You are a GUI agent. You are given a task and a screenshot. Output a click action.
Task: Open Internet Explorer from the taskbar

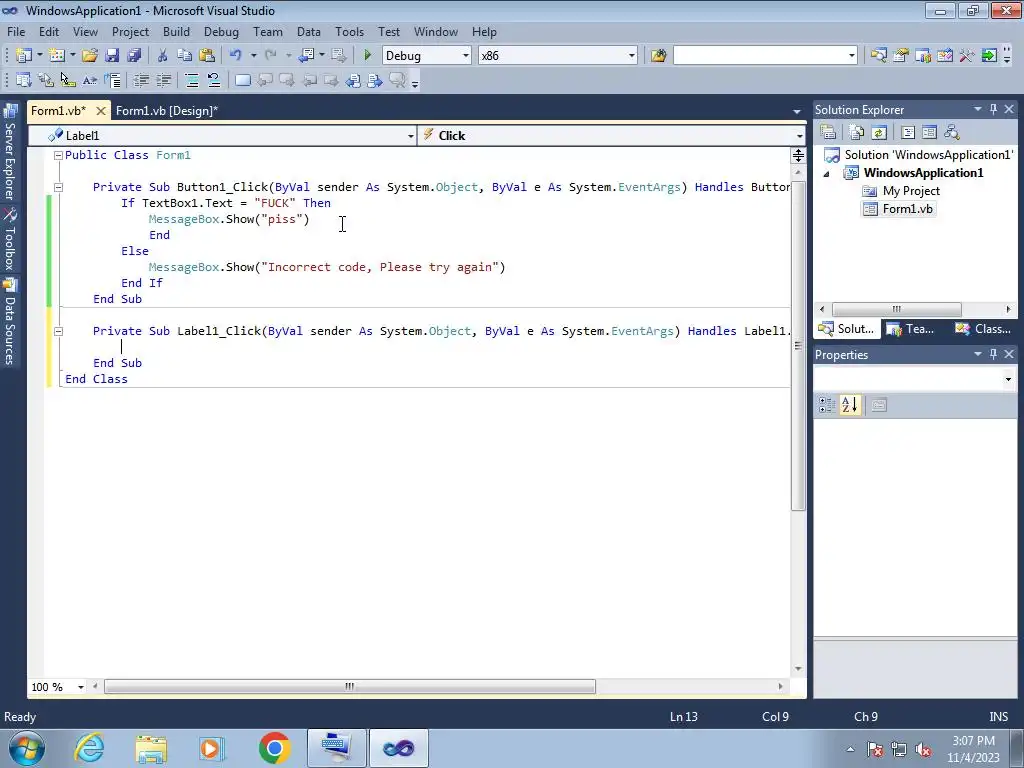coord(89,748)
